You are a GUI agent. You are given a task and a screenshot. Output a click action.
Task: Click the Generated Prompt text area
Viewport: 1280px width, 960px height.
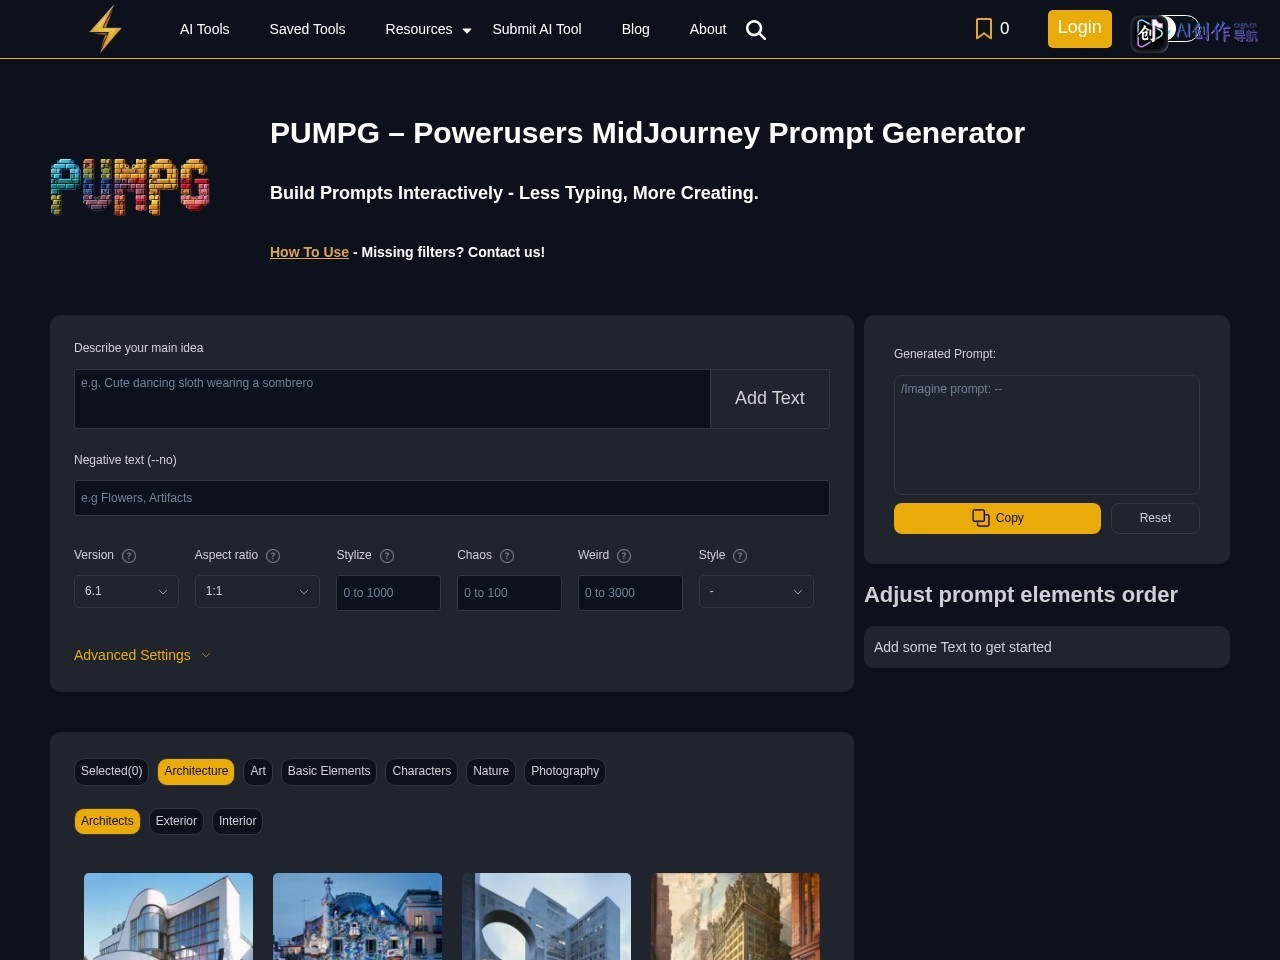coord(1047,434)
